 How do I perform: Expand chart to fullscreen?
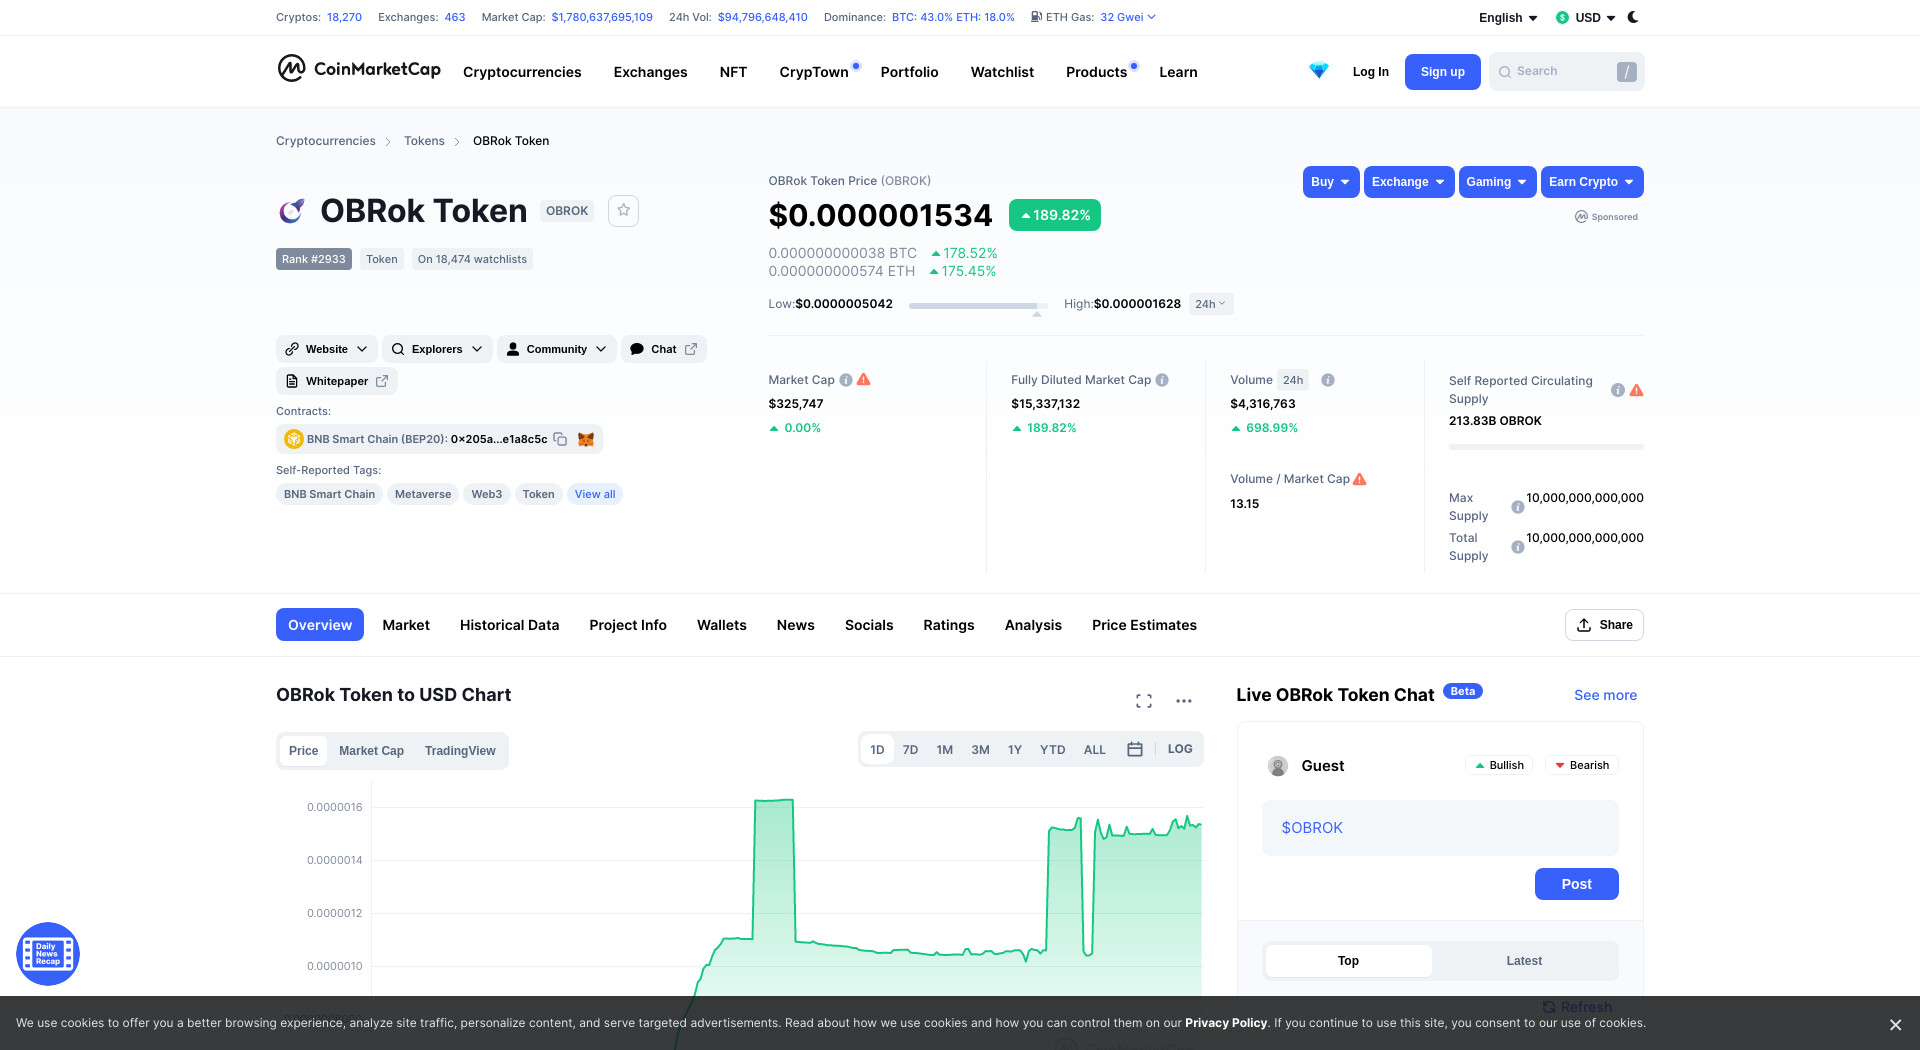(1144, 701)
